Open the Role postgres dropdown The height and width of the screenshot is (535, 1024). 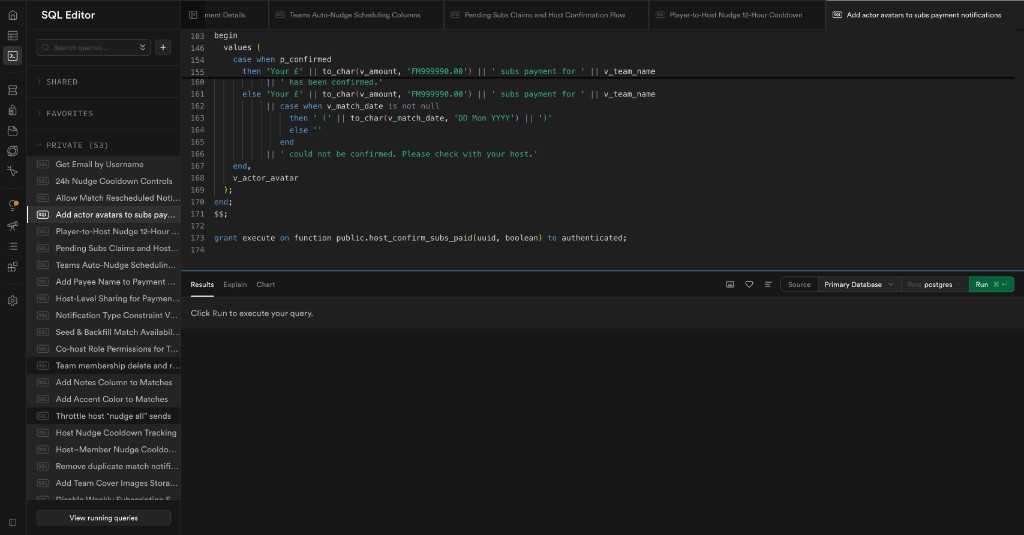coord(934,284)
